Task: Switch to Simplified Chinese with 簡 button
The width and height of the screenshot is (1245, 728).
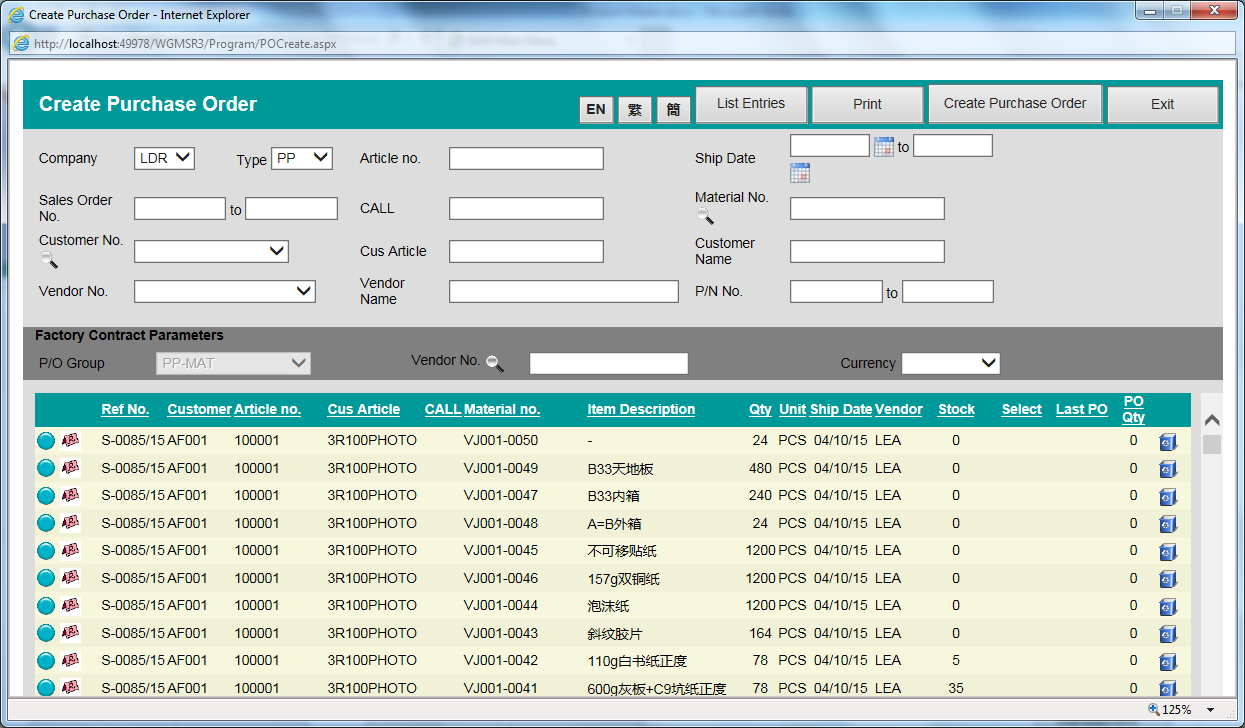Action: [x=673, y=110]
